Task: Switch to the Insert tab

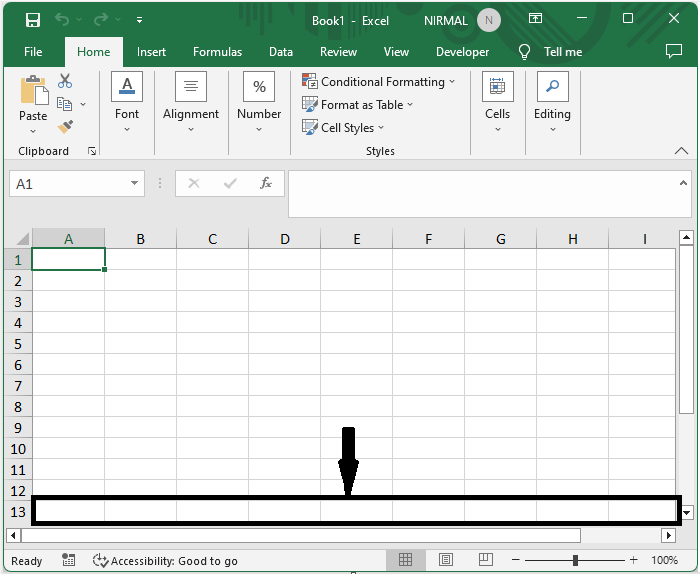Action: click(x=151, y=52)
